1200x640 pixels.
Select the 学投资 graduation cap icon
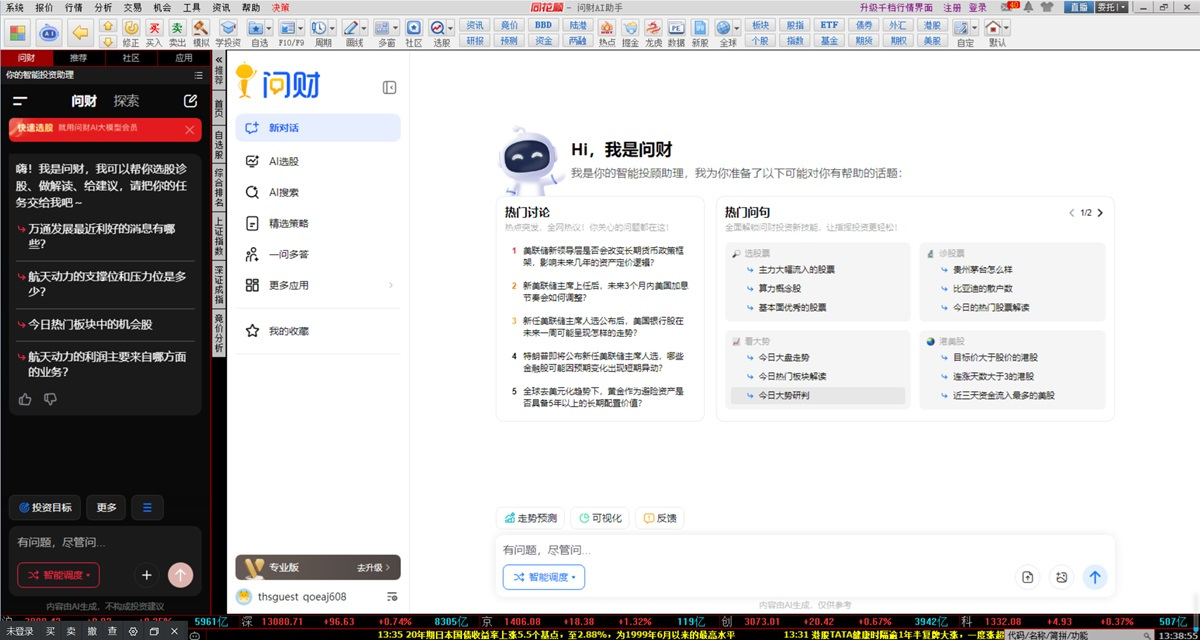click(x=228, y=28)
